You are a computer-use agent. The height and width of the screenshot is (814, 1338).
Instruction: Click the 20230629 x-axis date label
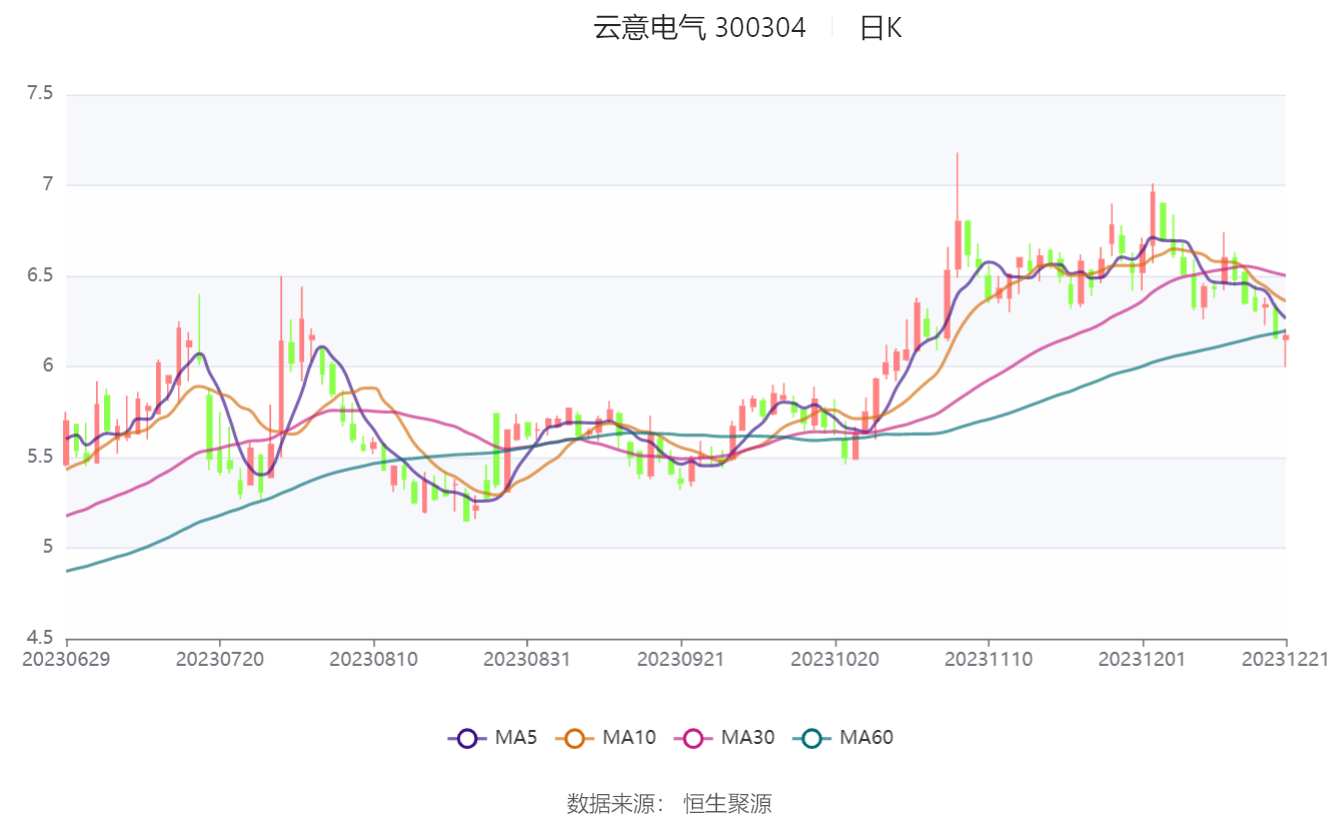[x=66, y=661]
